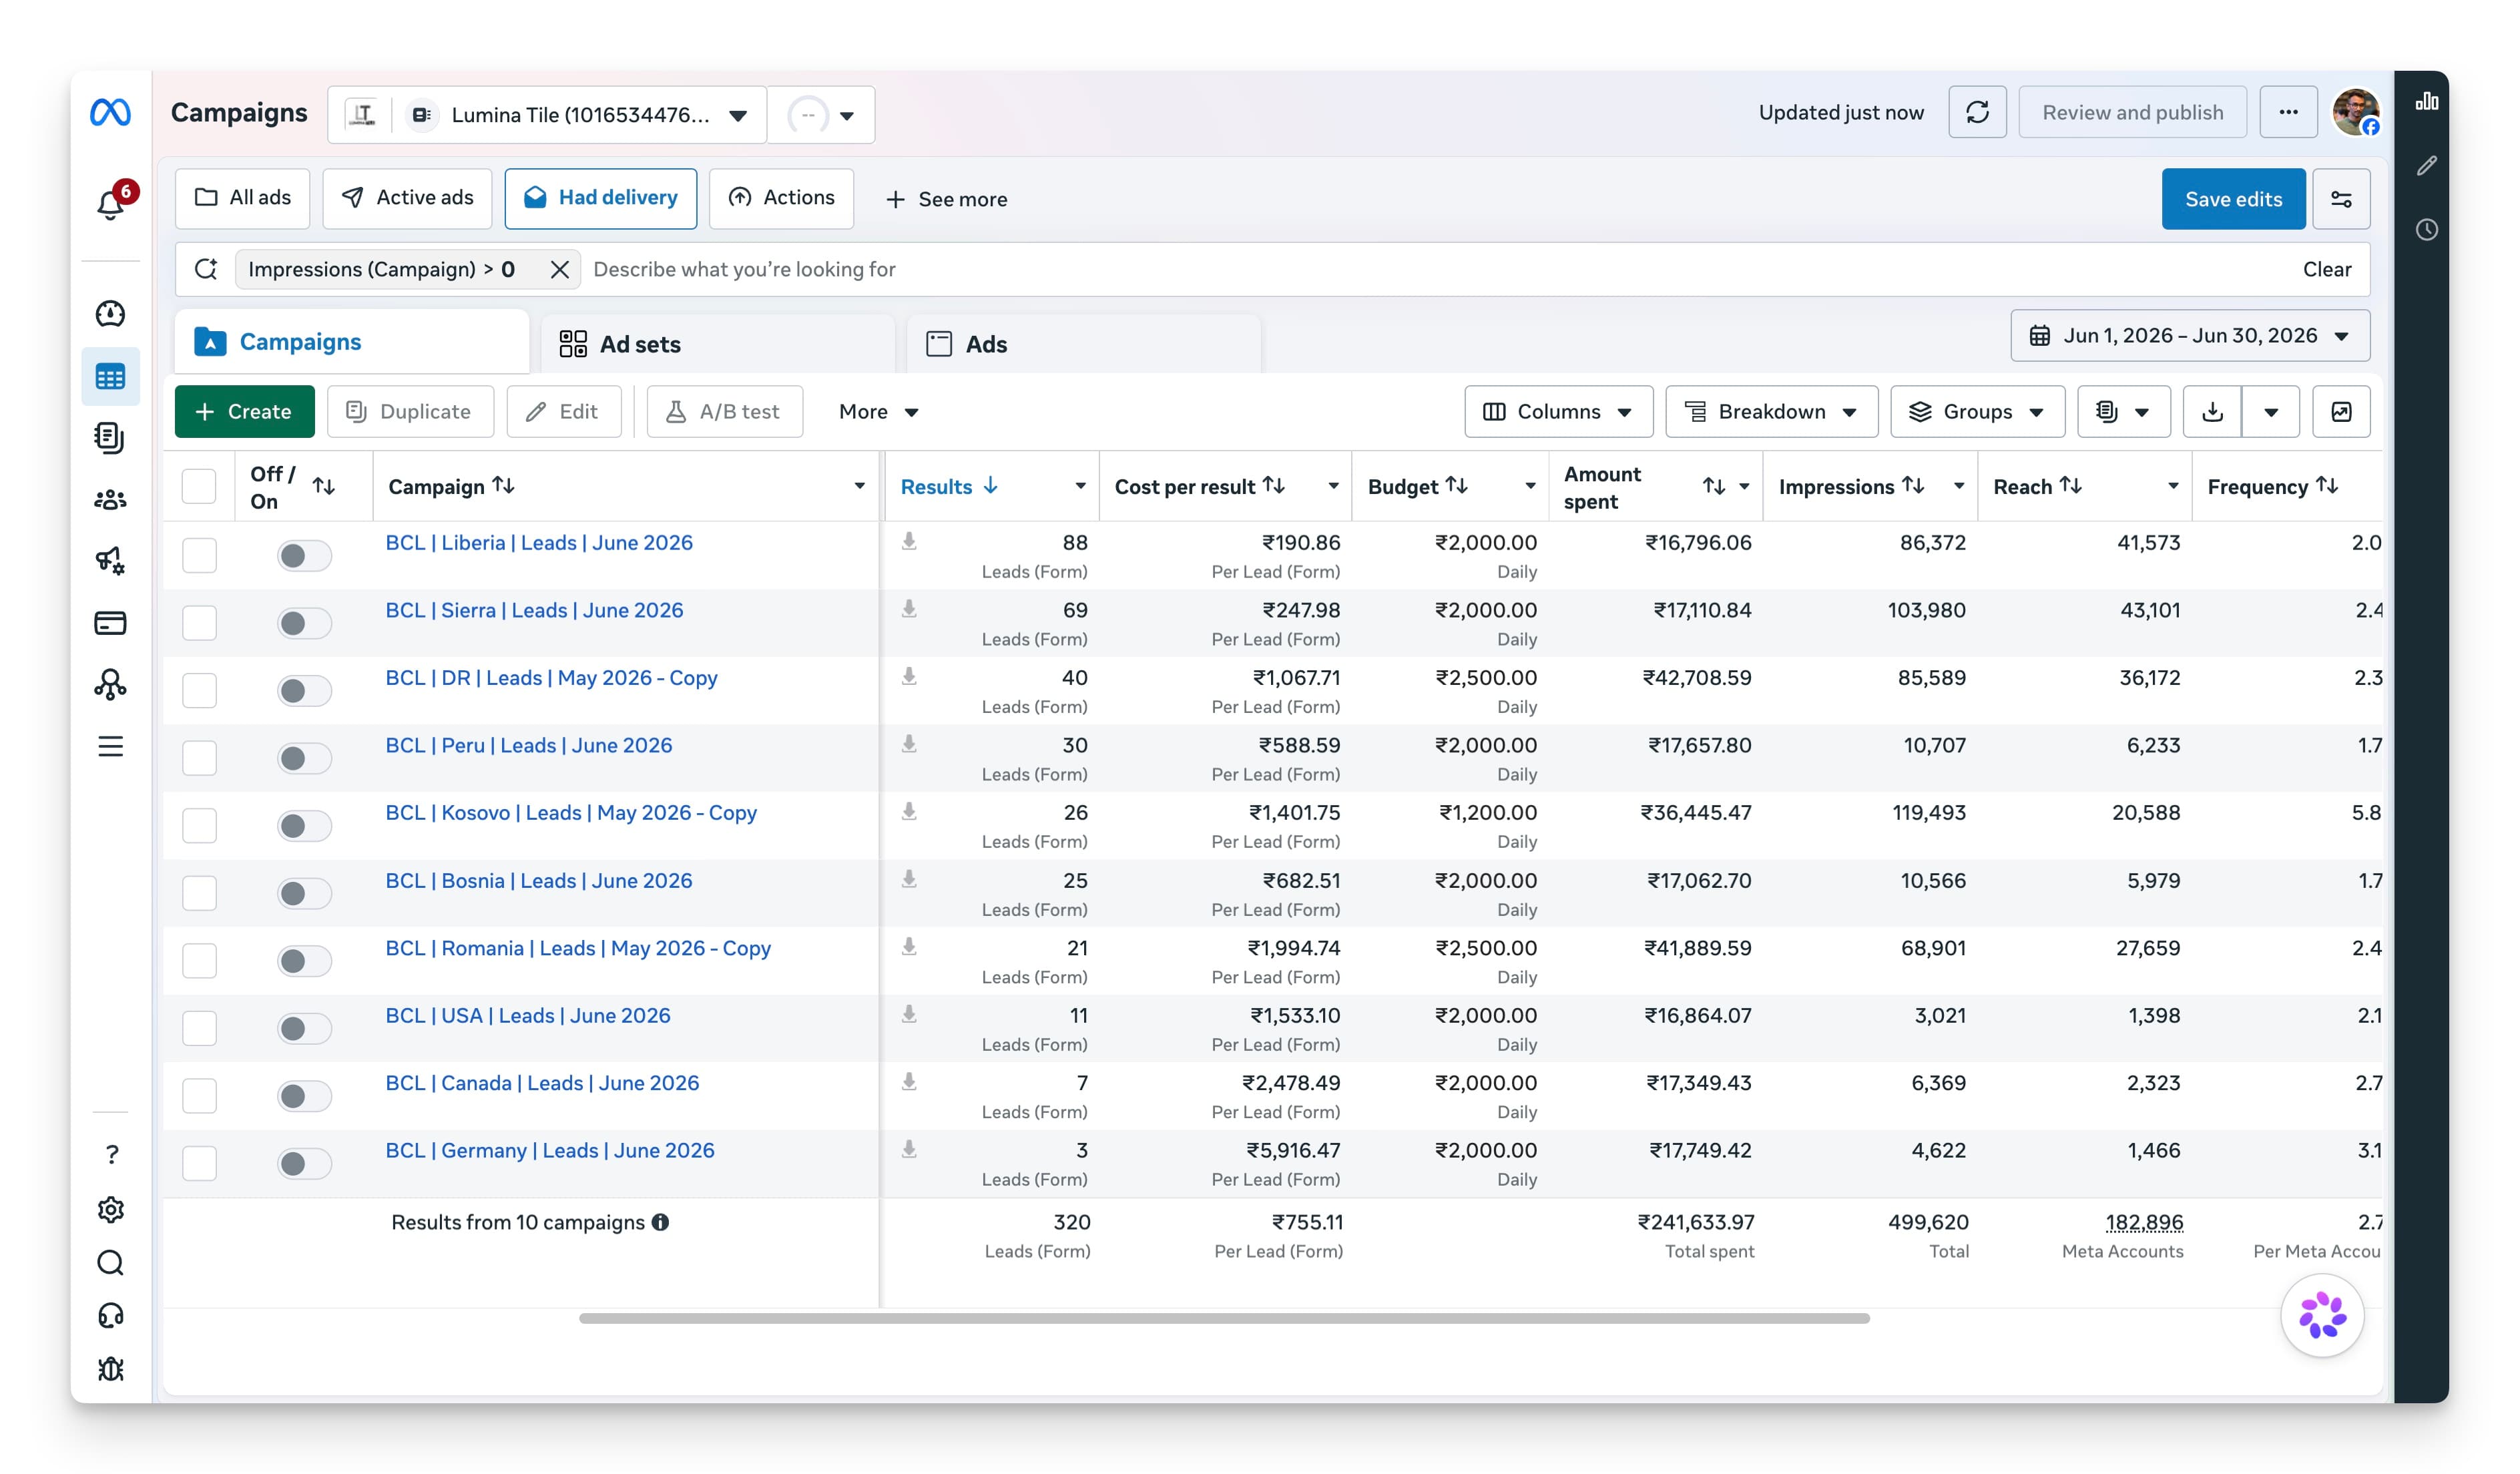Viewport: 2520px width, 1474px height.
Task: Open the BCL | Kosovo campaign link
Action: click(571, 813)
